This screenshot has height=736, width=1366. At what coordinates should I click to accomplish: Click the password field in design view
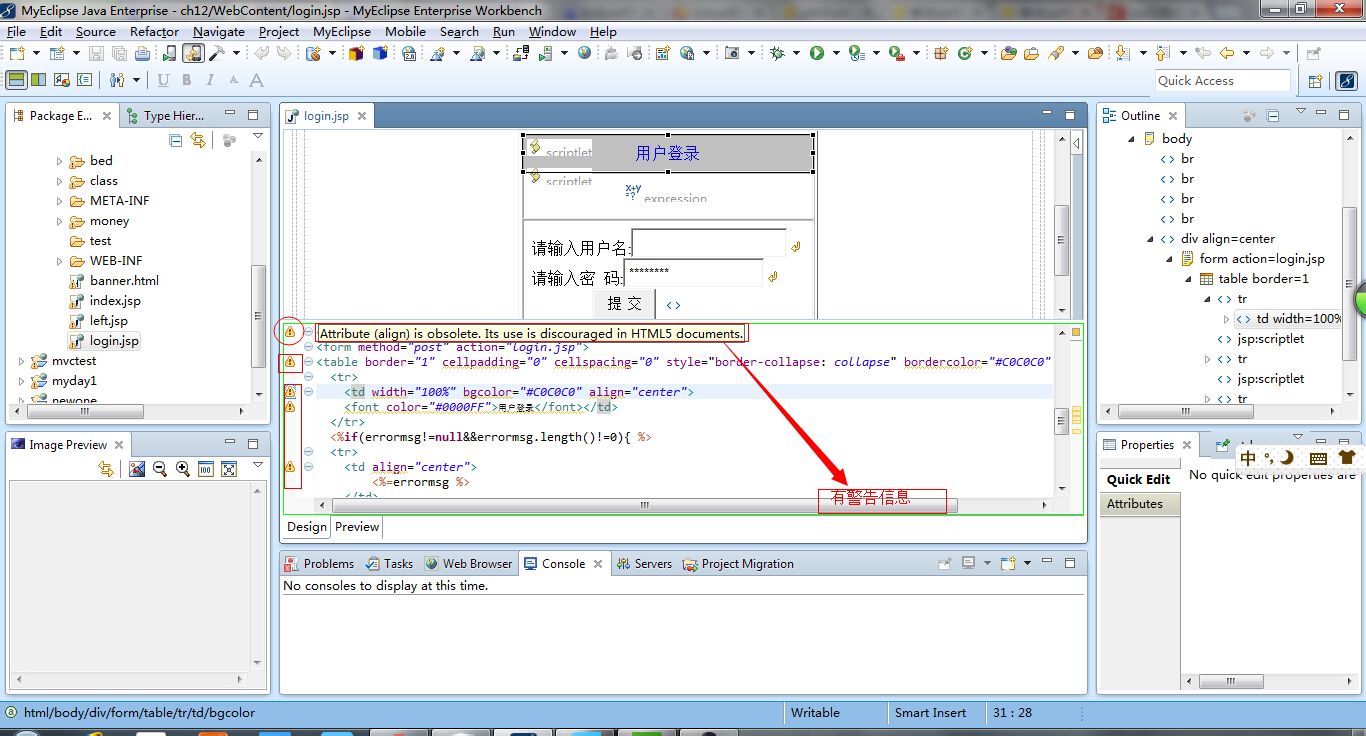pyautogui.click(x=694, y=273)
